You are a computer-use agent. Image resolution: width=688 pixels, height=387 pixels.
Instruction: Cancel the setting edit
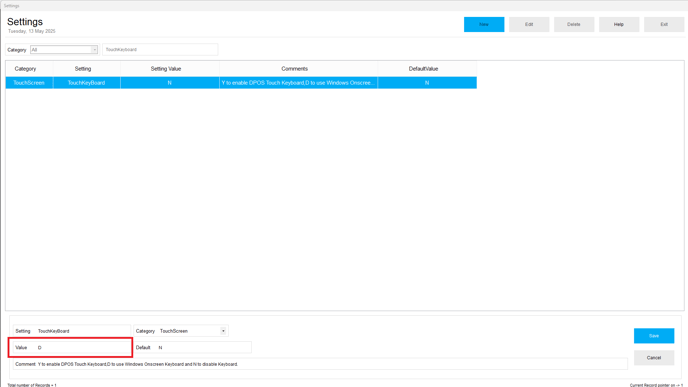tap(654, 358)
